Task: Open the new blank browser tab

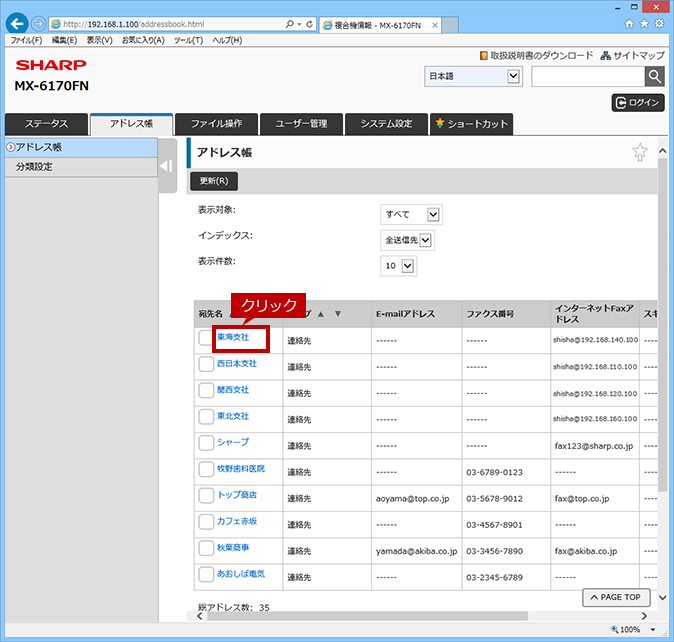Action: tap(450, 25)
